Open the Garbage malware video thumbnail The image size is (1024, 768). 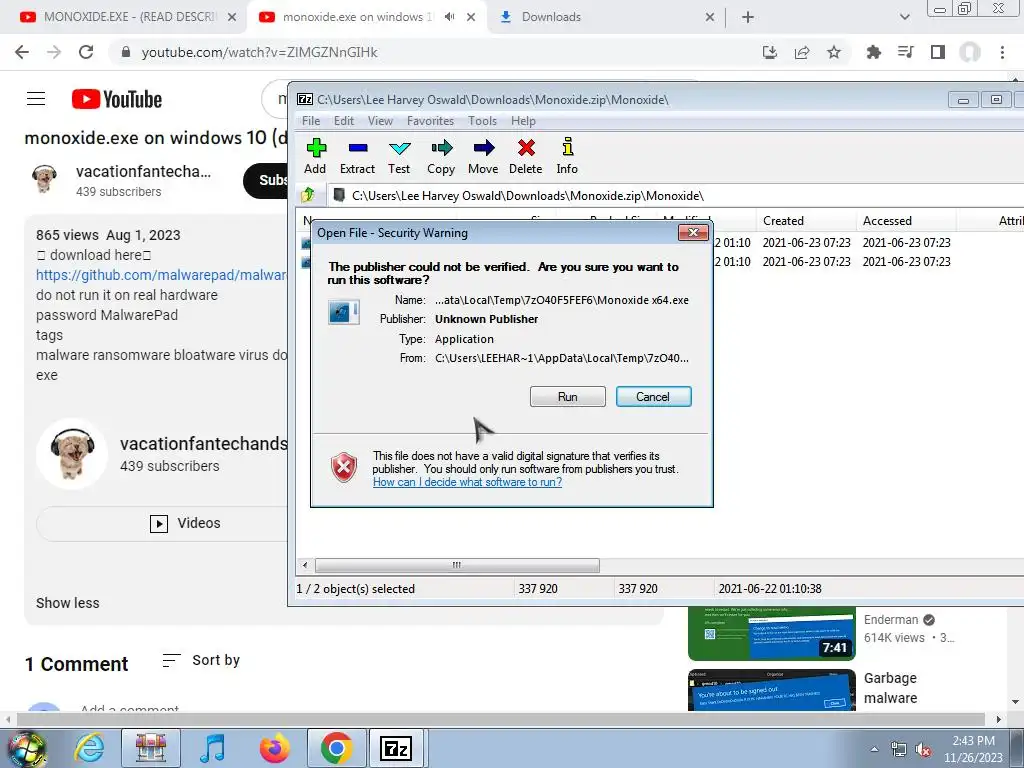pos(772,690)
